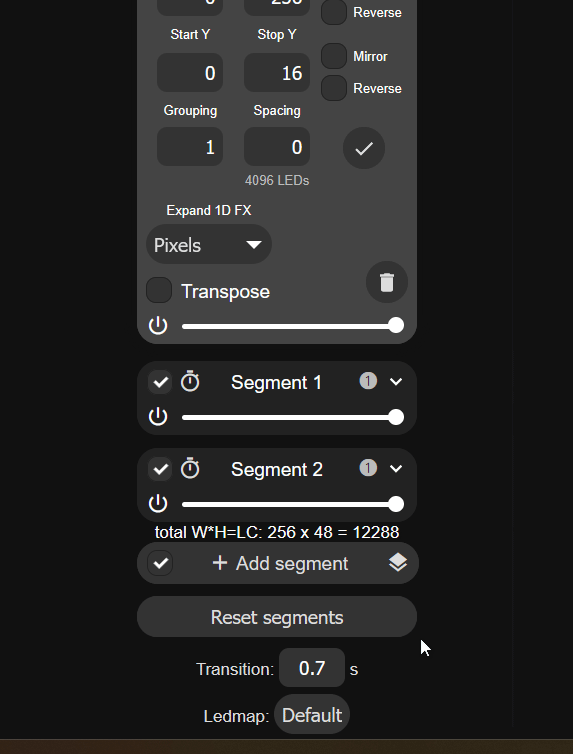Click the Default Ledmap button
573x754 pixels.
click(312, 715)
